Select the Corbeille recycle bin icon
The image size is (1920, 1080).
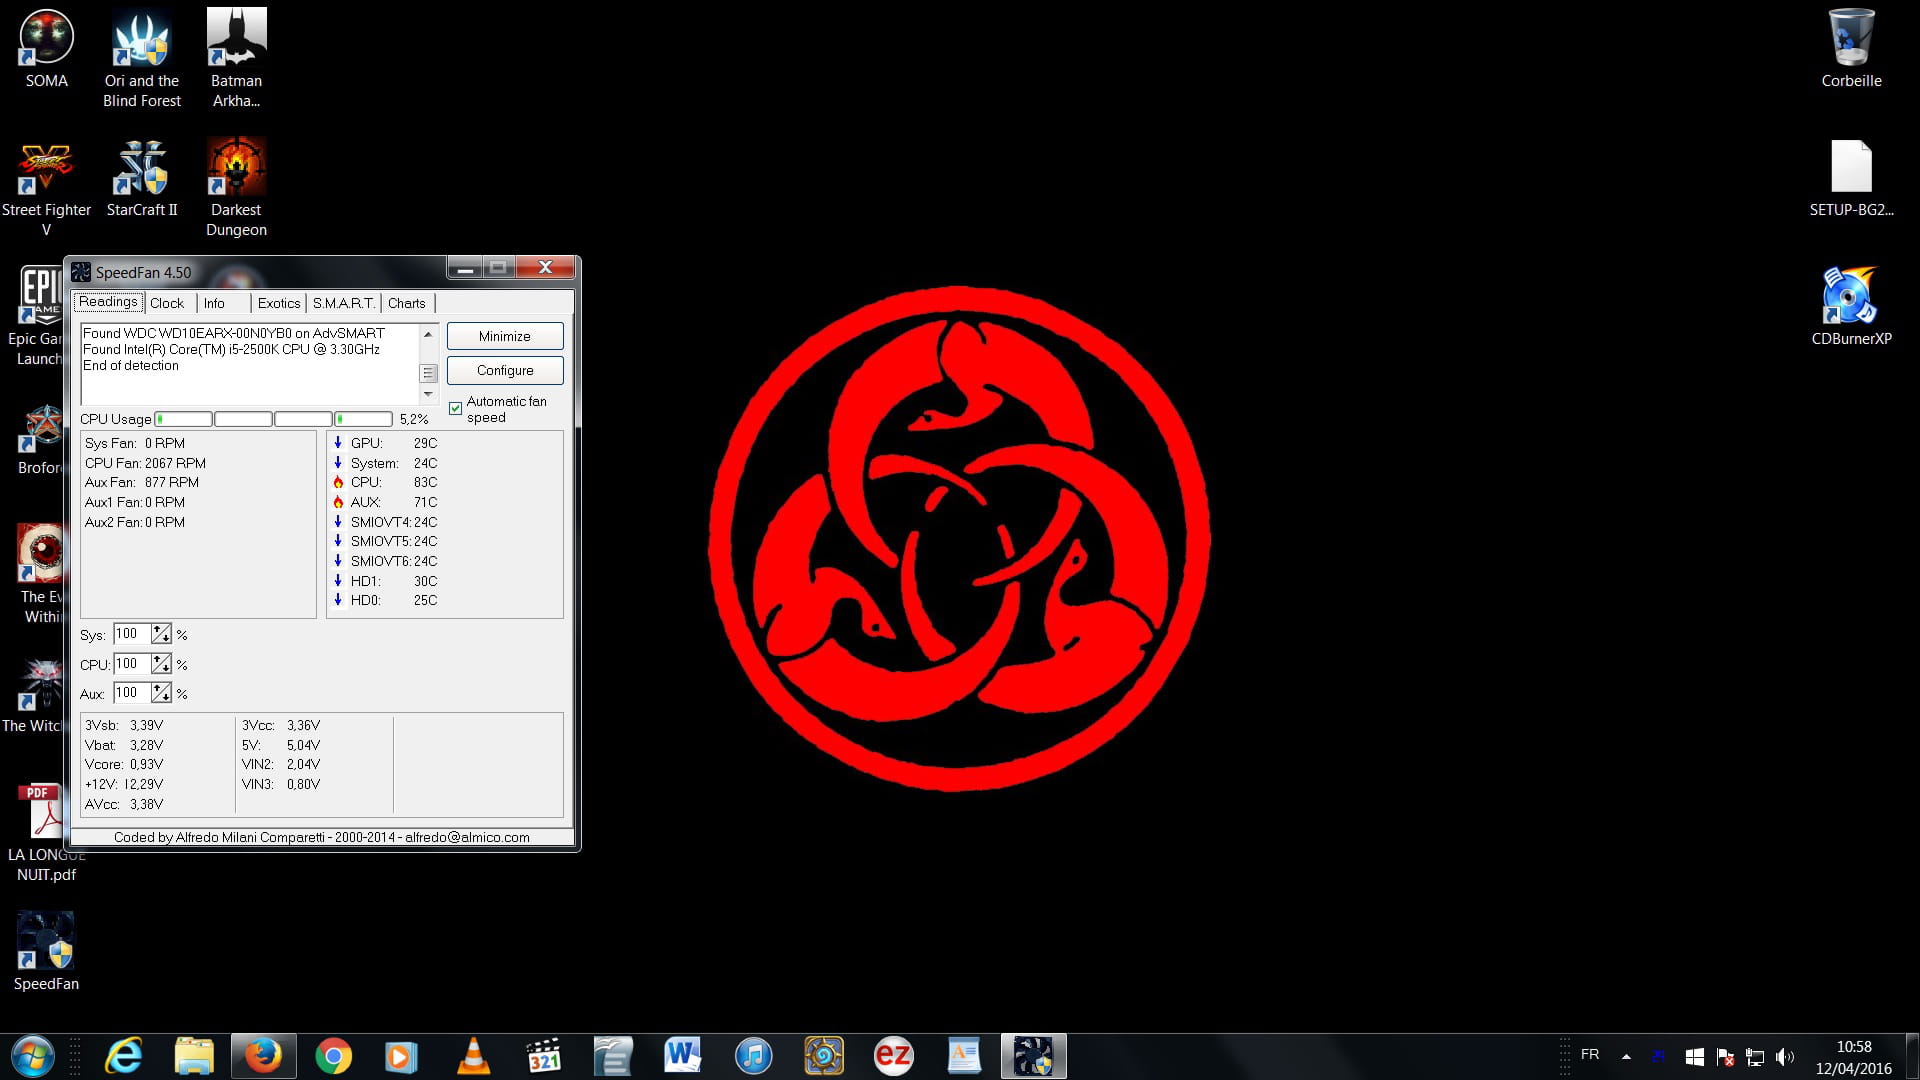tap(1851, 48)
